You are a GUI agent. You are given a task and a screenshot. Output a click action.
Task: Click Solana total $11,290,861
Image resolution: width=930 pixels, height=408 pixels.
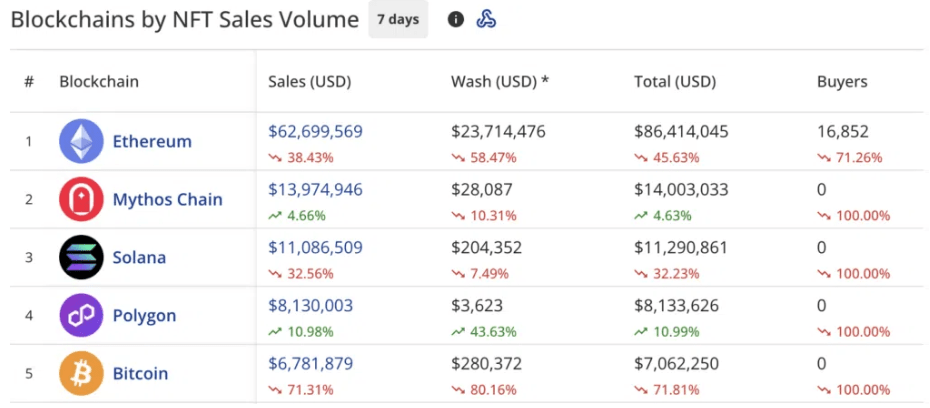[x=680, y=247]
